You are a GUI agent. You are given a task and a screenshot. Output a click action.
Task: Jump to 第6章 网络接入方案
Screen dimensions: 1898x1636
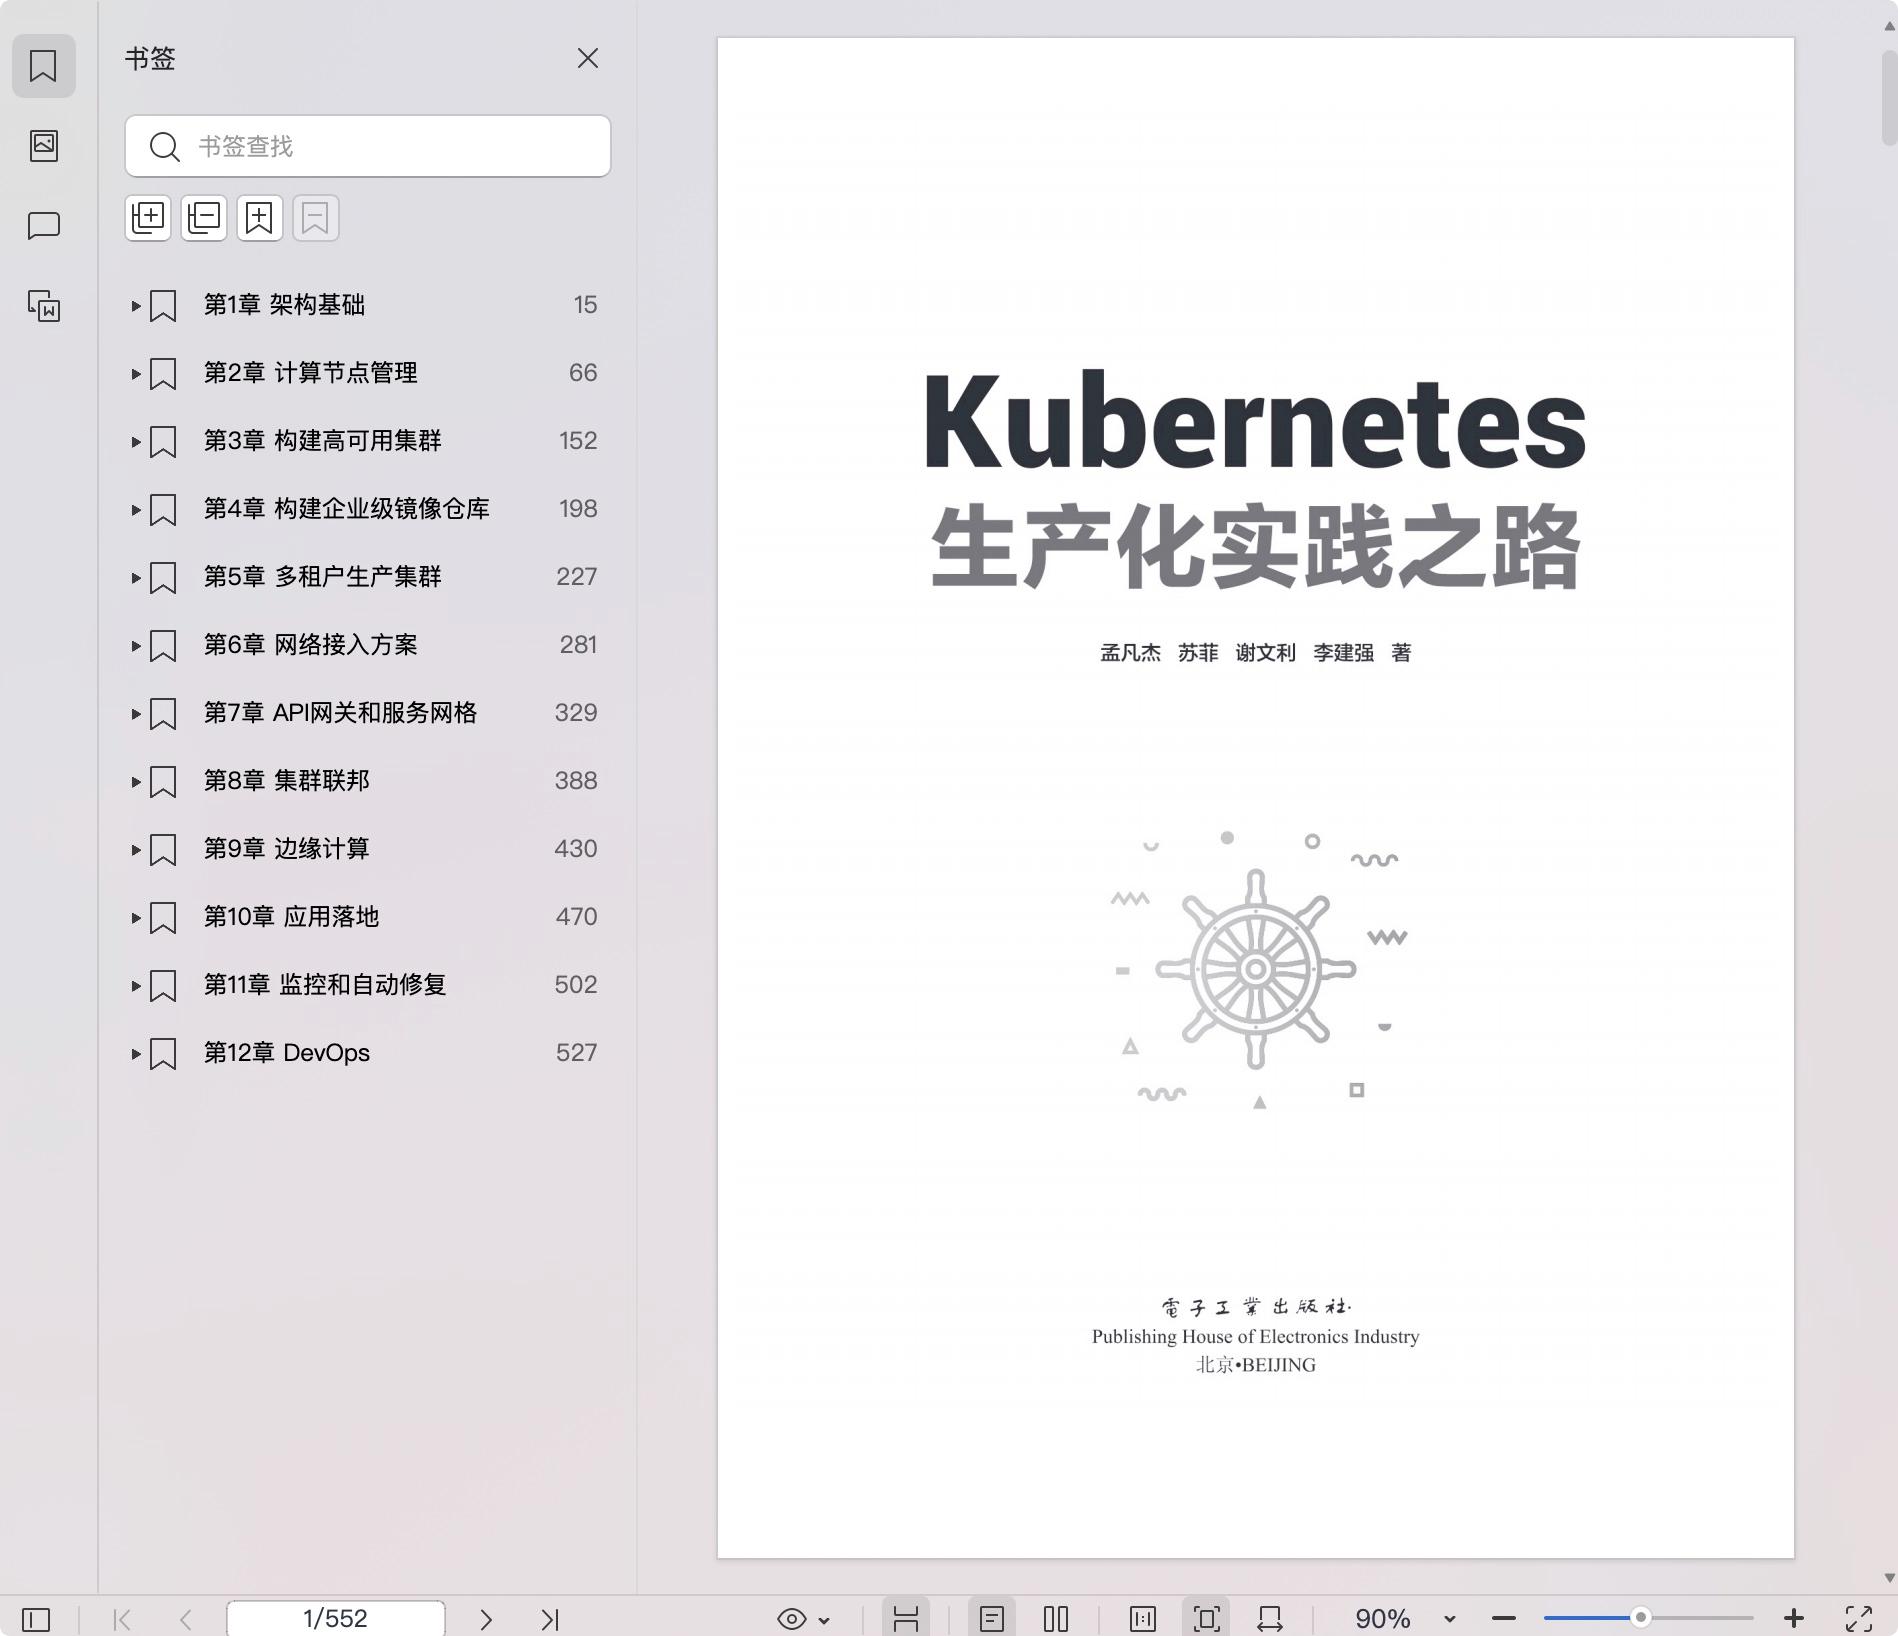click(311, 645)
